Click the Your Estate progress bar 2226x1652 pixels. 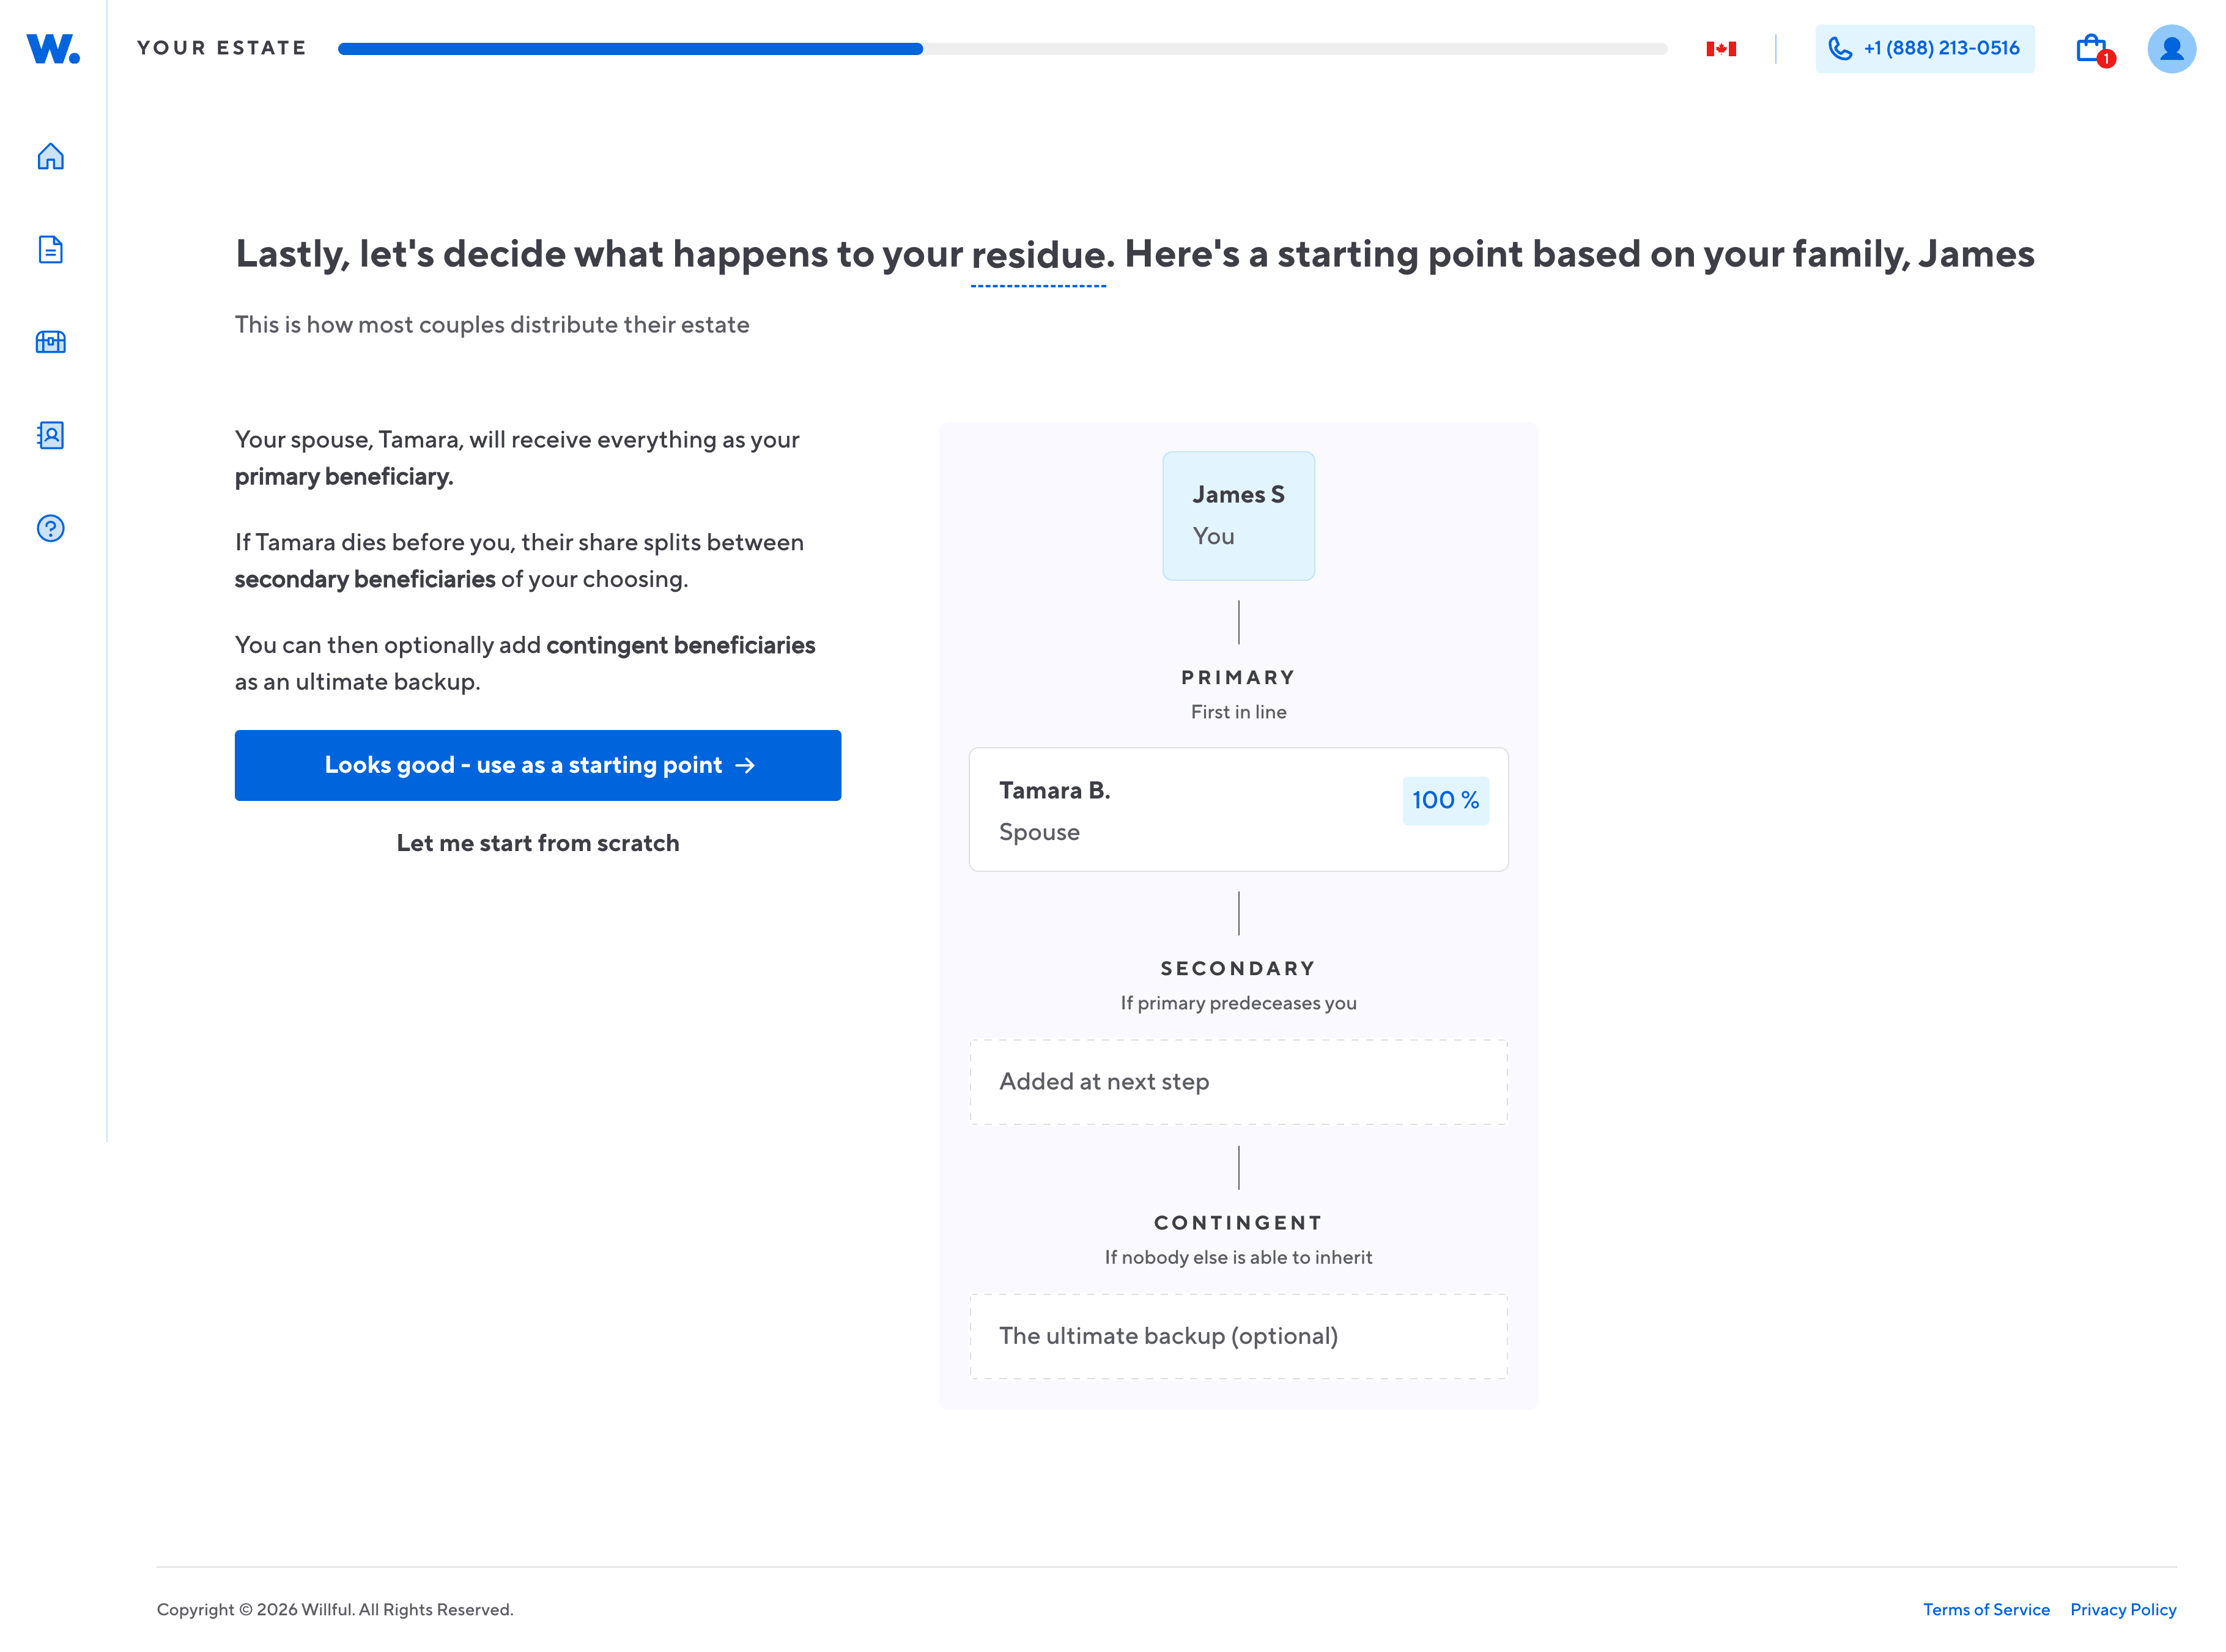(x=1003, y=49)
